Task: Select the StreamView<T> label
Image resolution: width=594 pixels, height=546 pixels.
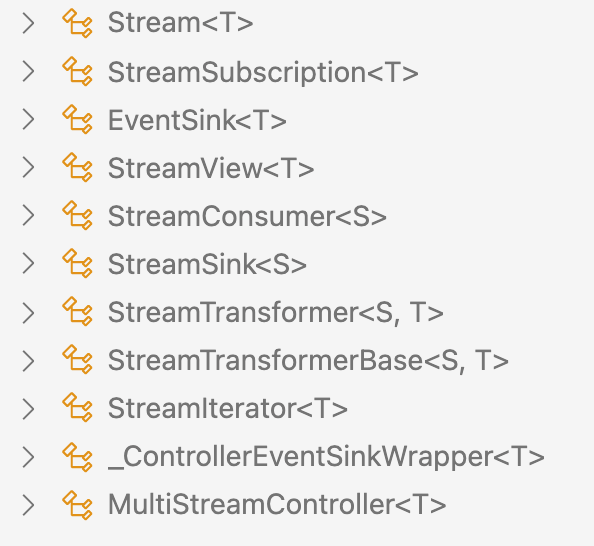Action: click(x=211, y=168)
